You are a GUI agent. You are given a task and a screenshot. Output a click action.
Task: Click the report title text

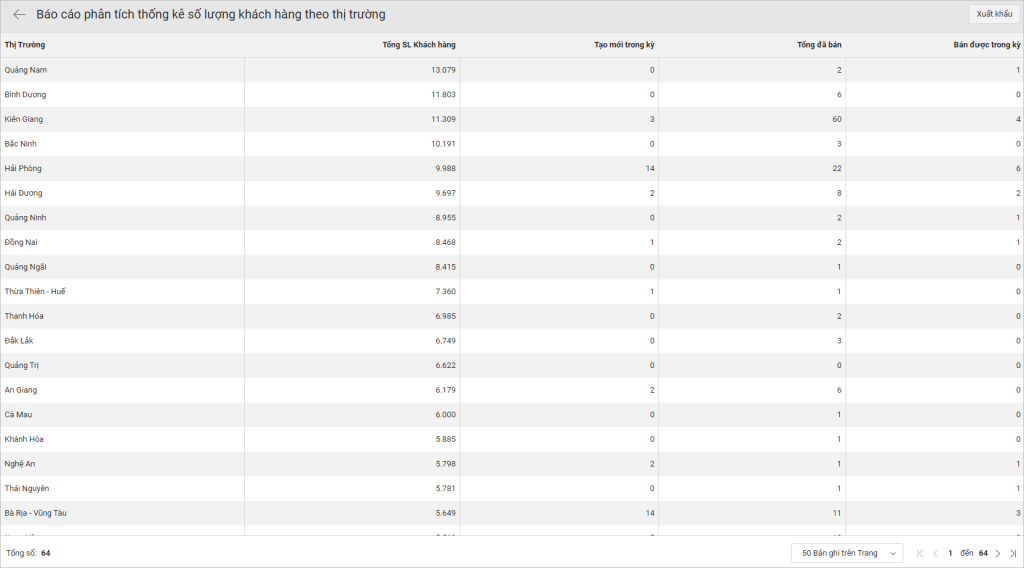[x=210, y=14]
